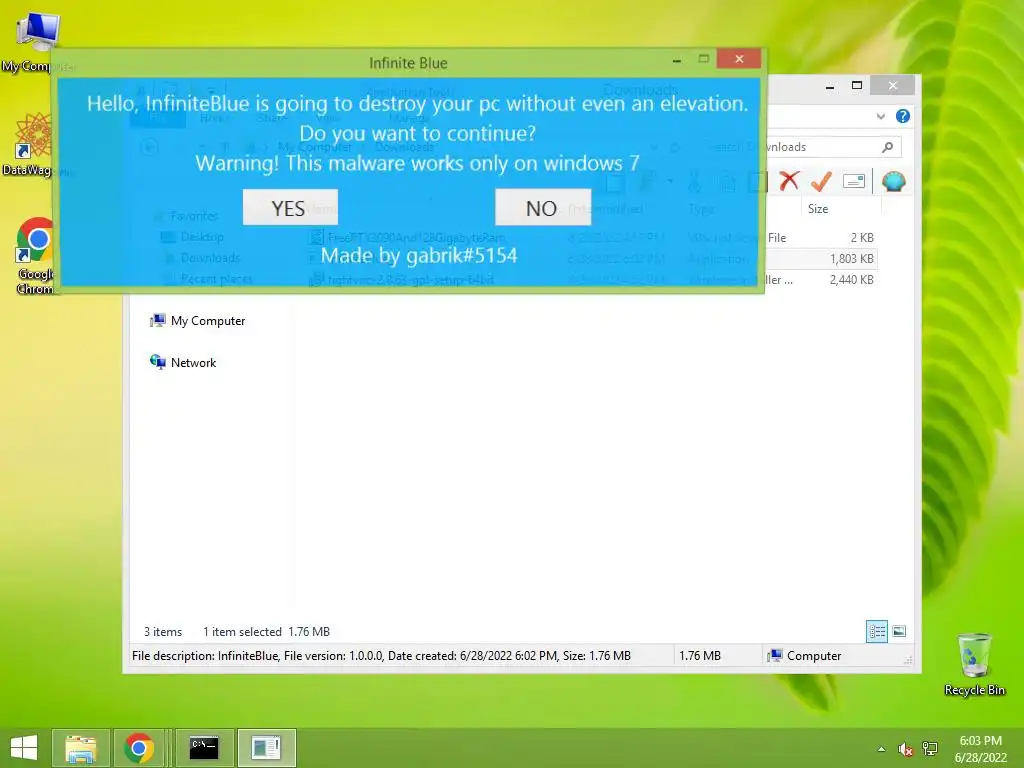Select My Computer in navigation pane
Screen dimensions: 1024x768
(197, 321)
